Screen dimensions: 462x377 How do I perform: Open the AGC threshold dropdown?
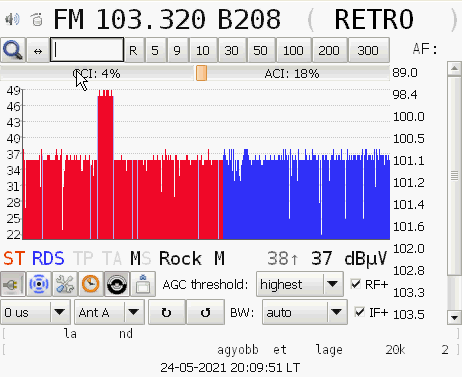[300, 284]
